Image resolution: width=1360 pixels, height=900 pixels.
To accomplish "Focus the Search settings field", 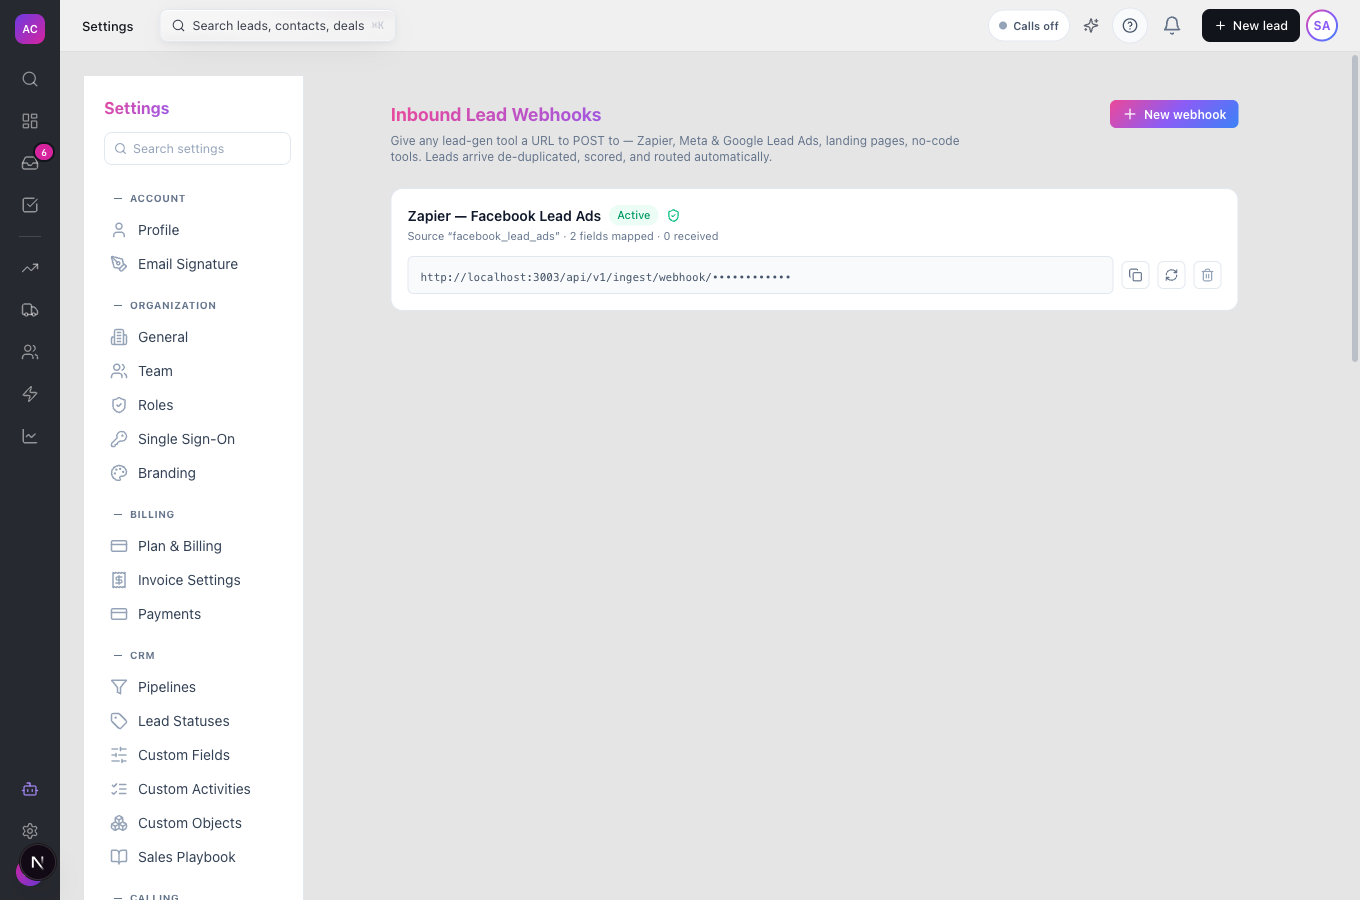I will [197, 148].
